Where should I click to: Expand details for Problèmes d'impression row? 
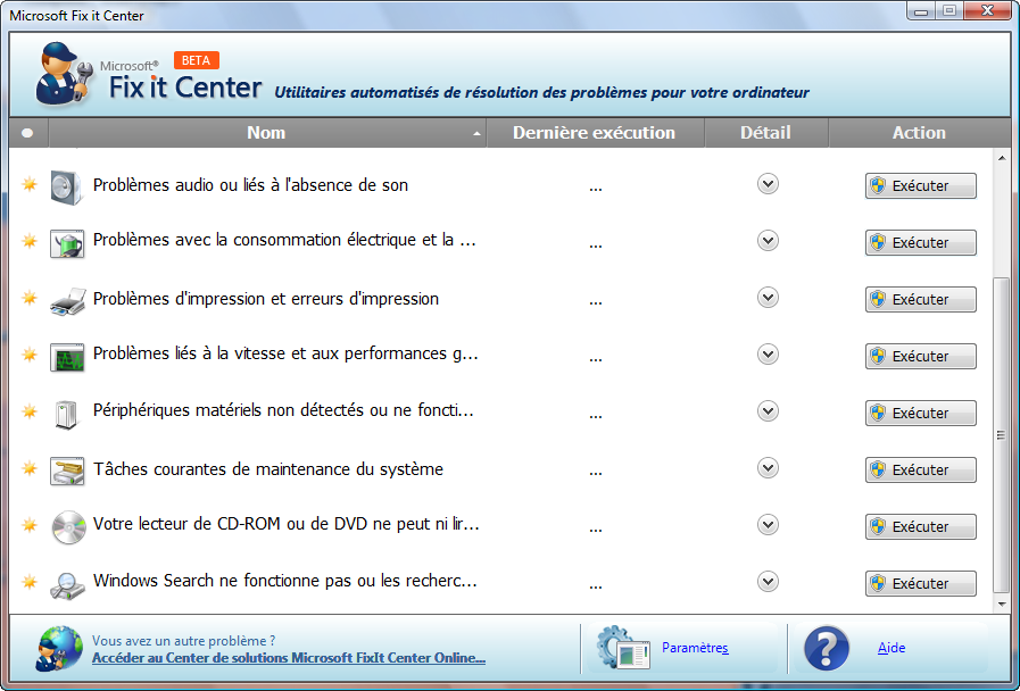coord(768,297)
